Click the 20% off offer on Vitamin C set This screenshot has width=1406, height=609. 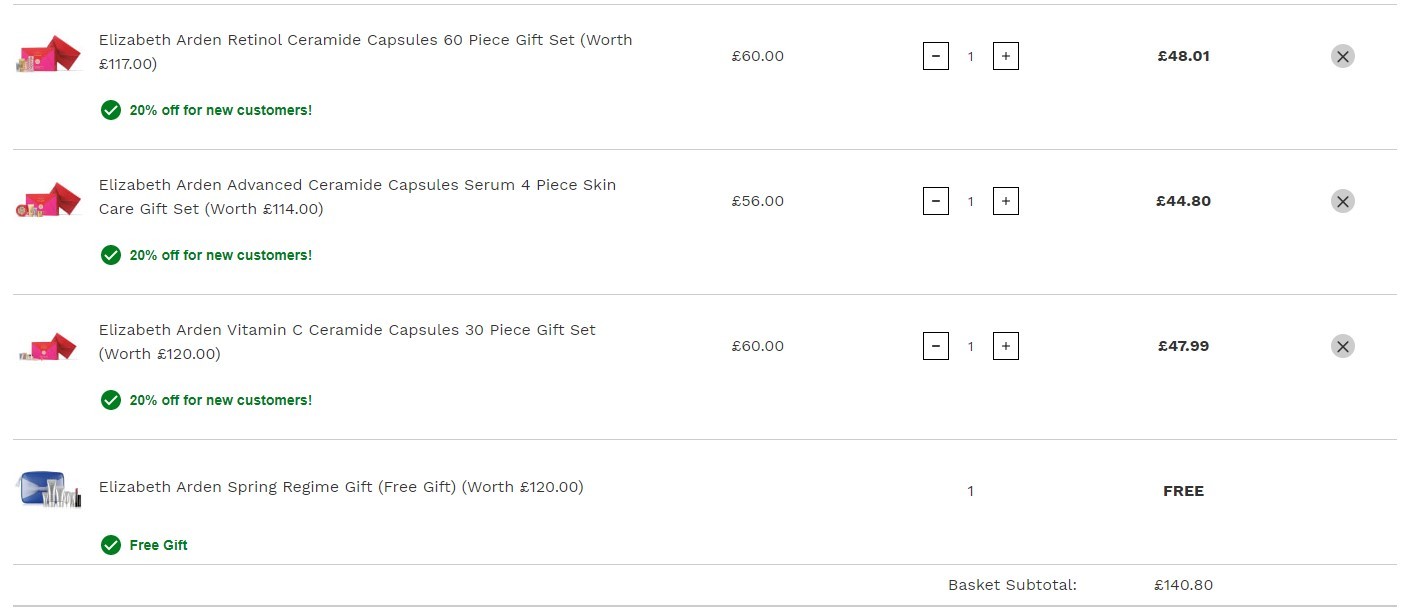pos(207,400)
